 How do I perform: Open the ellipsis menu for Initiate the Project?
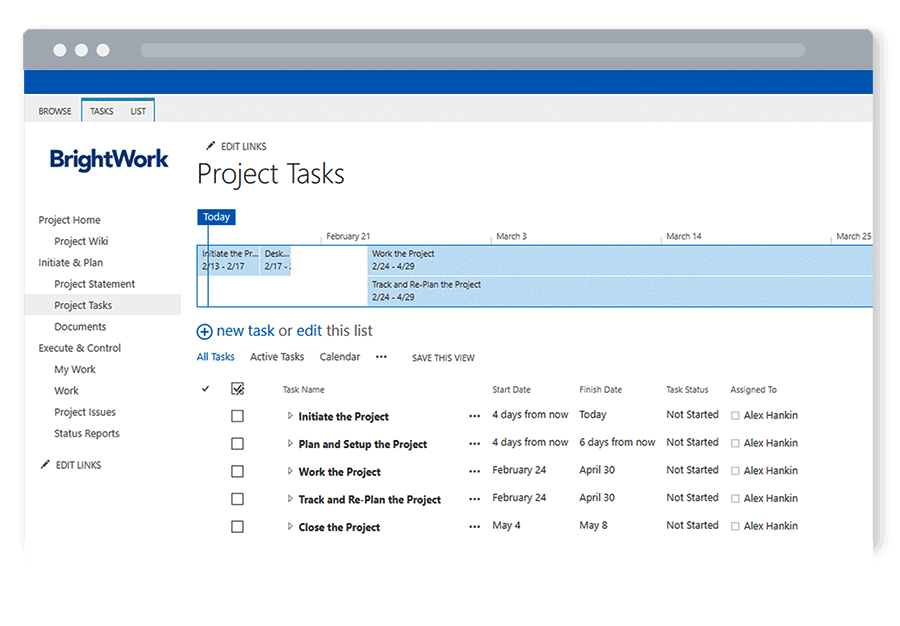point(474,415)
